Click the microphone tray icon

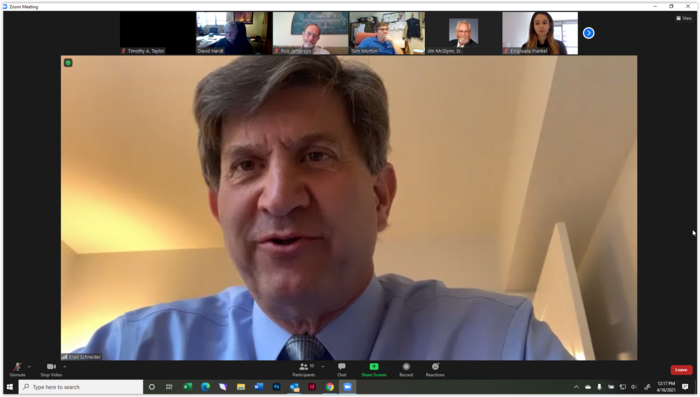point(599,387)
